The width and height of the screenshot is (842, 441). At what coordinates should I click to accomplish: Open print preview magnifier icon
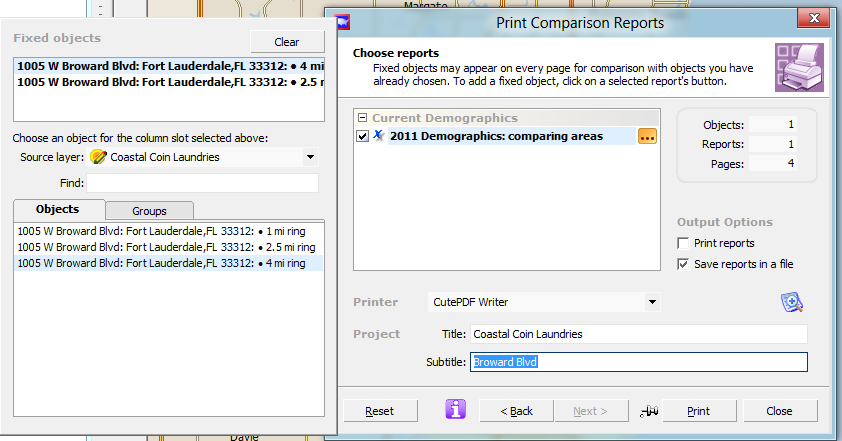click(793, 303)
